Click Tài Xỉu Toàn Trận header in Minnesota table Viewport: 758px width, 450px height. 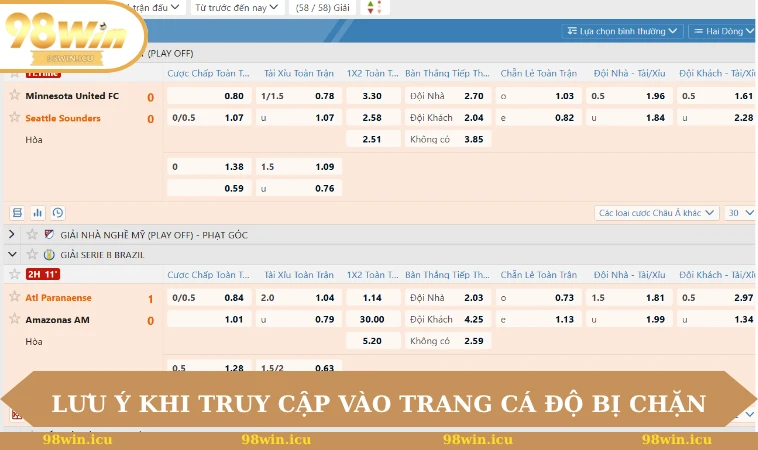[299, 73]
